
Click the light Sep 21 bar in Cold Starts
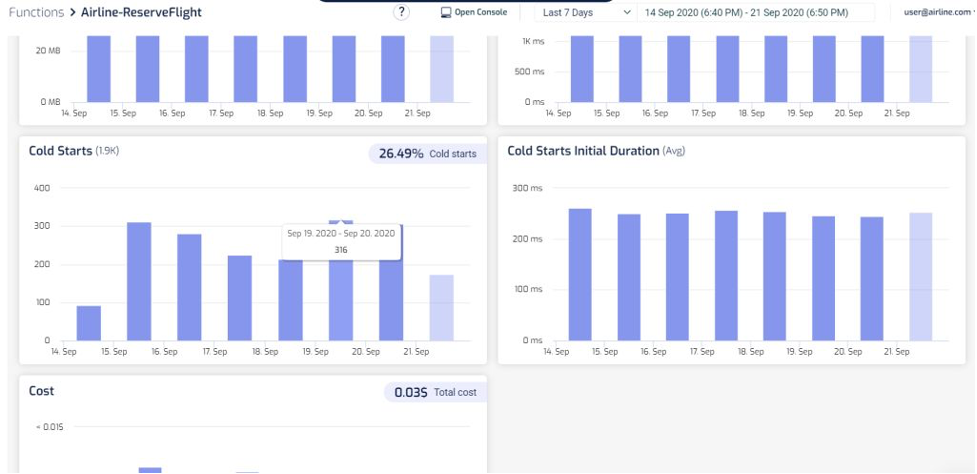441,308
